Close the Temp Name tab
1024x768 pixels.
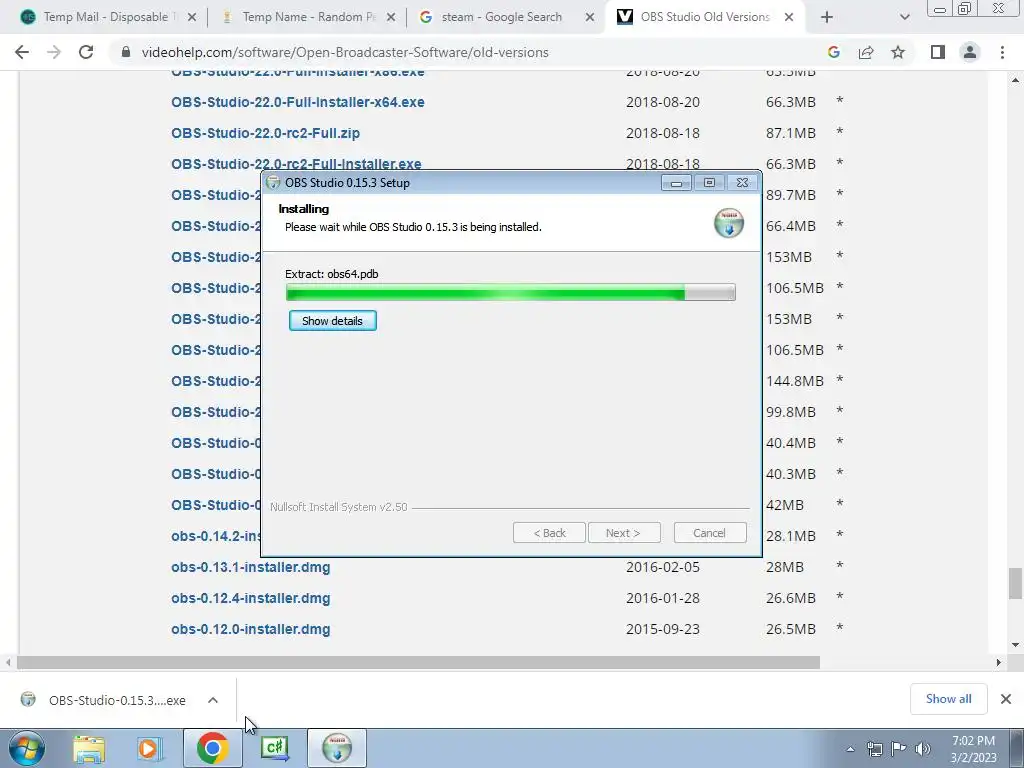coord(391,17)
